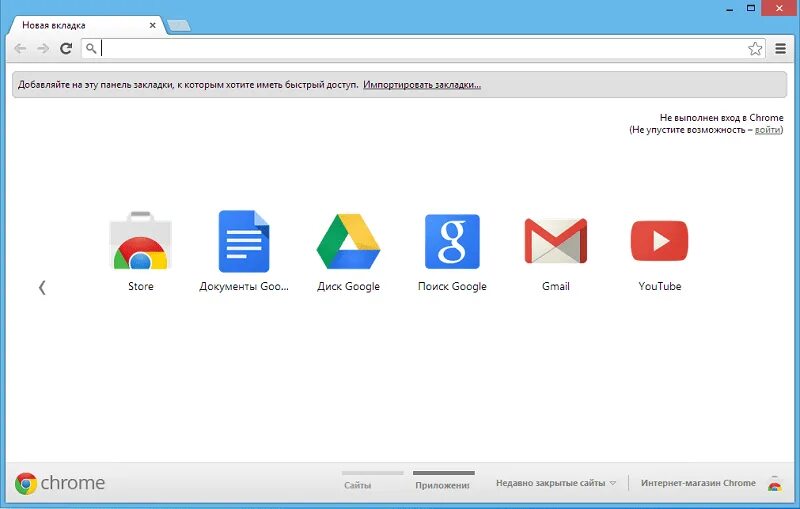Screen dimensions: 800x509
Task: Click the forward navigation arrow
Action: click(43, 48)
